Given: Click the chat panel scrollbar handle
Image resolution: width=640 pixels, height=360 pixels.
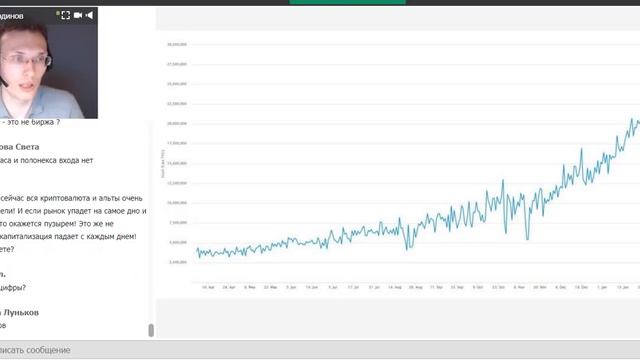Looking at the screenshot, I should [151, 330].
